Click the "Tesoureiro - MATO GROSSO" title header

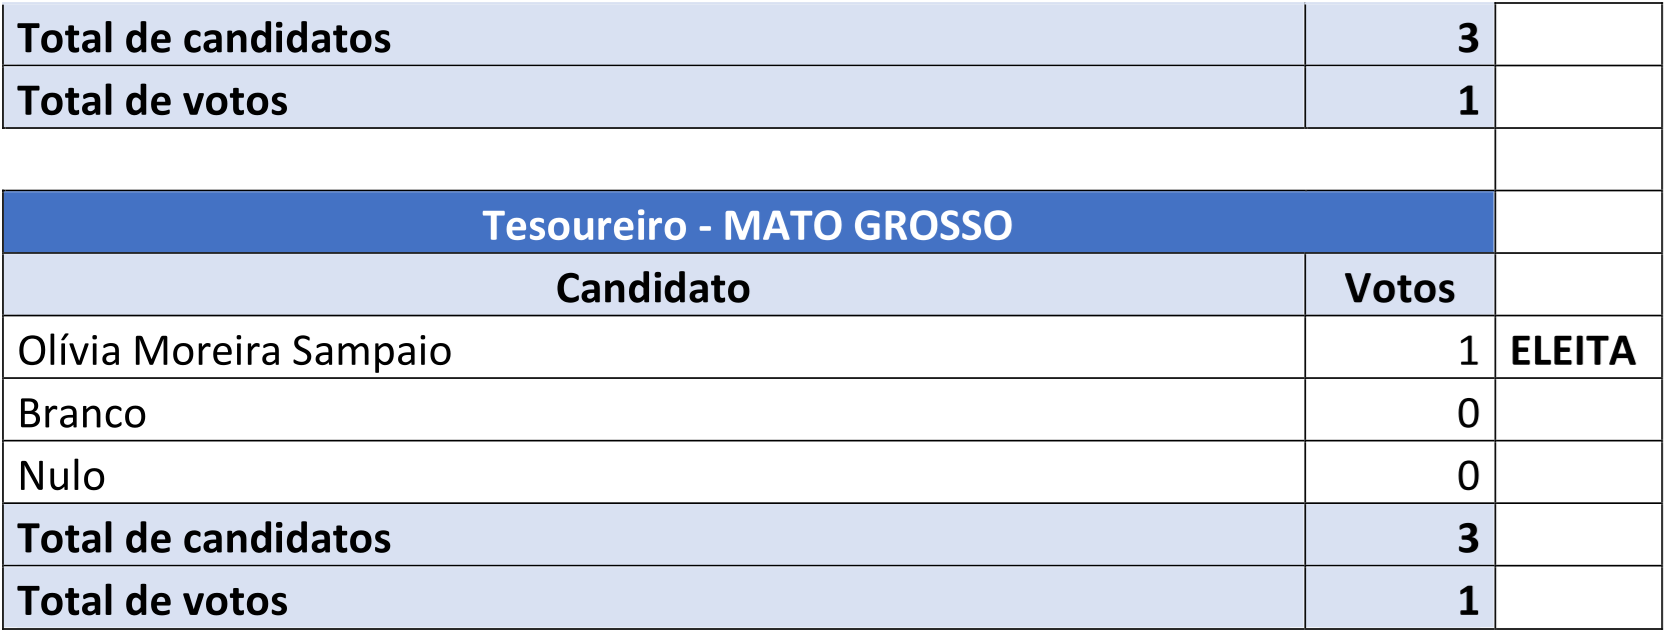(x=747, y=225)
